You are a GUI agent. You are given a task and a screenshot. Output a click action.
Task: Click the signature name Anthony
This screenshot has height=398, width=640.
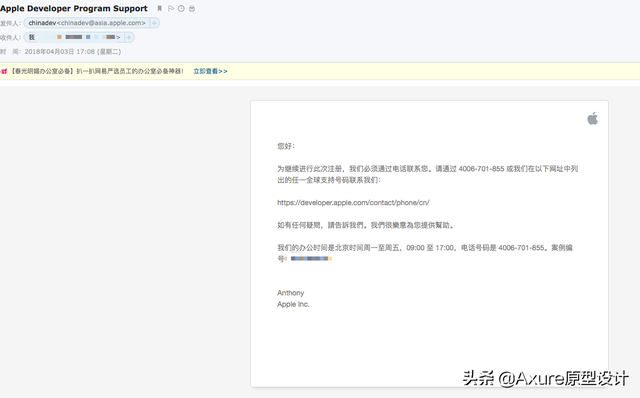point(291,293)
